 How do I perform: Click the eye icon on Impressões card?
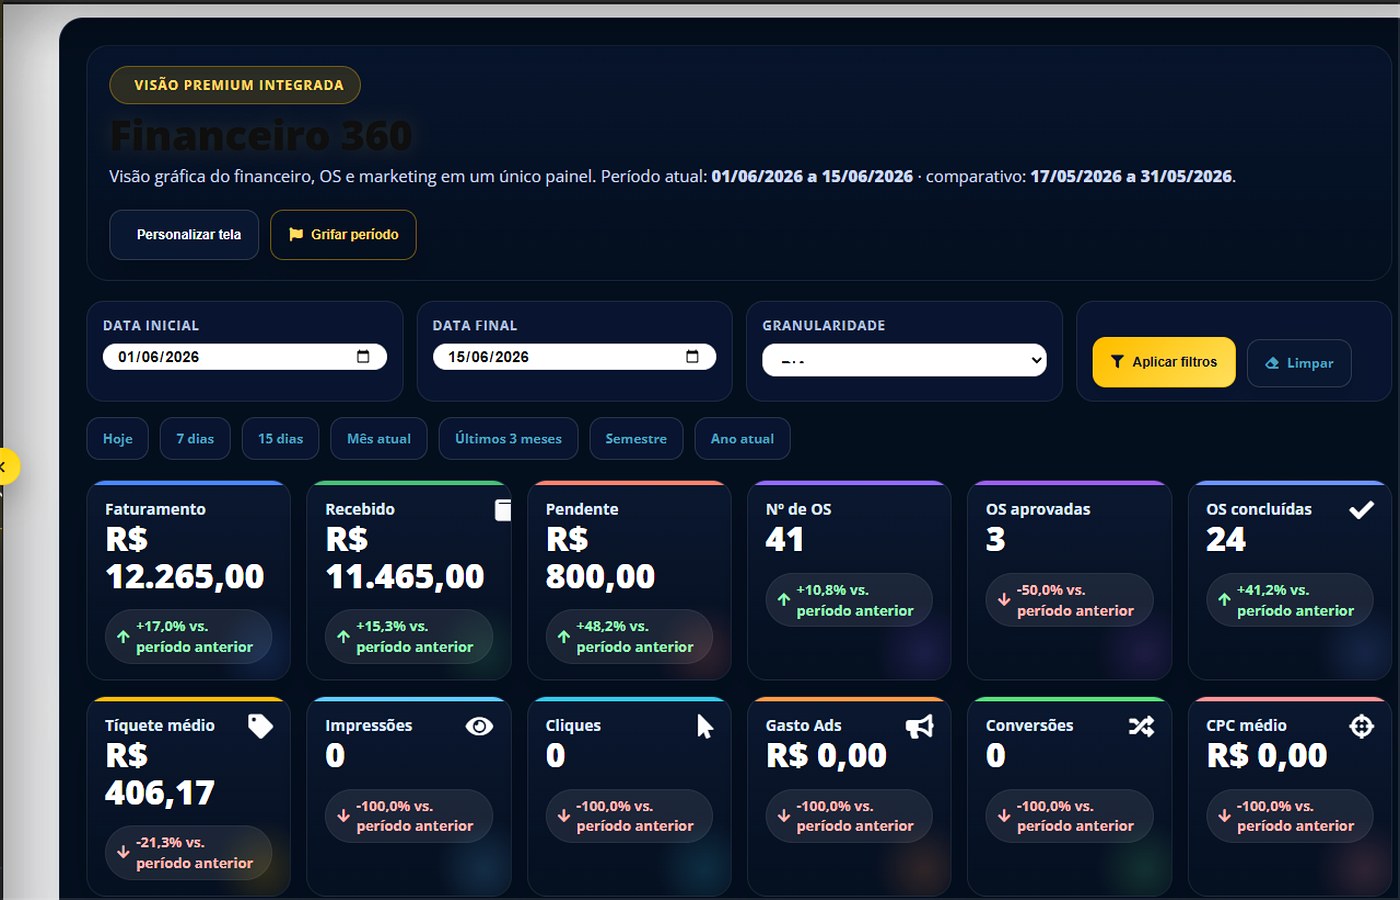479,726
